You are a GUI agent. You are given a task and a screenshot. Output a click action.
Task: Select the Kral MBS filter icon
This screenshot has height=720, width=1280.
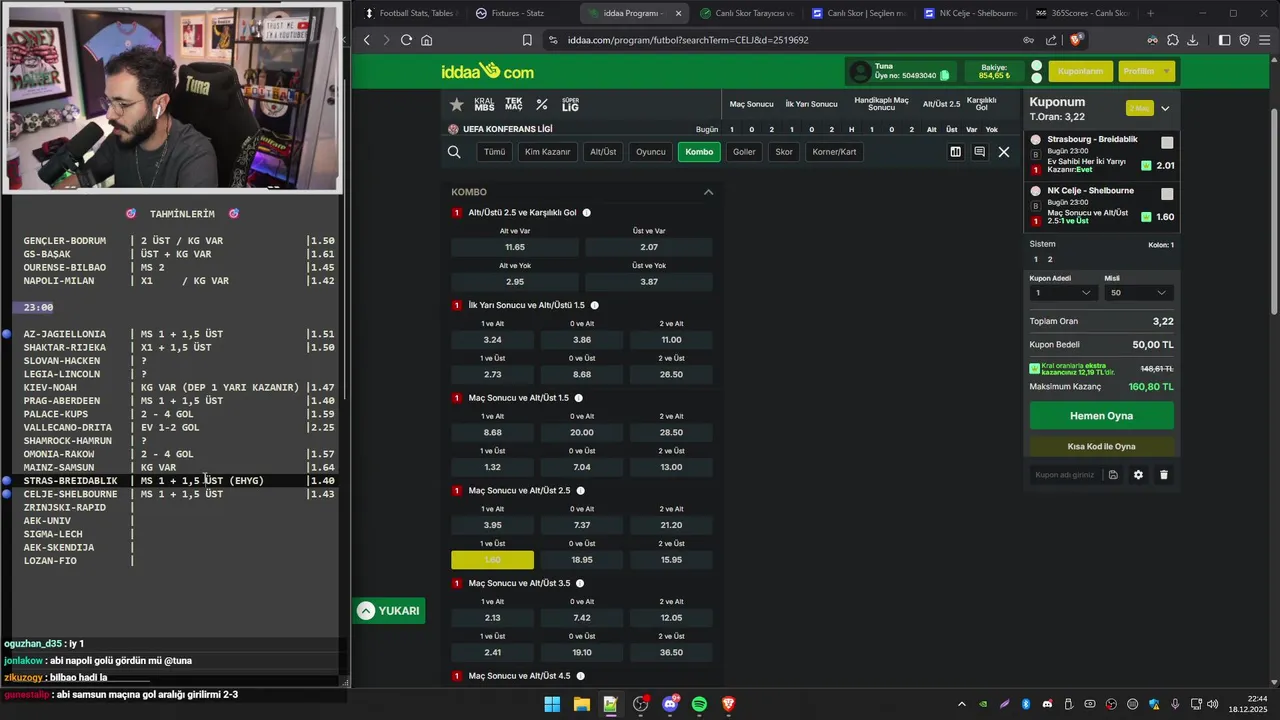click(484, 104)
